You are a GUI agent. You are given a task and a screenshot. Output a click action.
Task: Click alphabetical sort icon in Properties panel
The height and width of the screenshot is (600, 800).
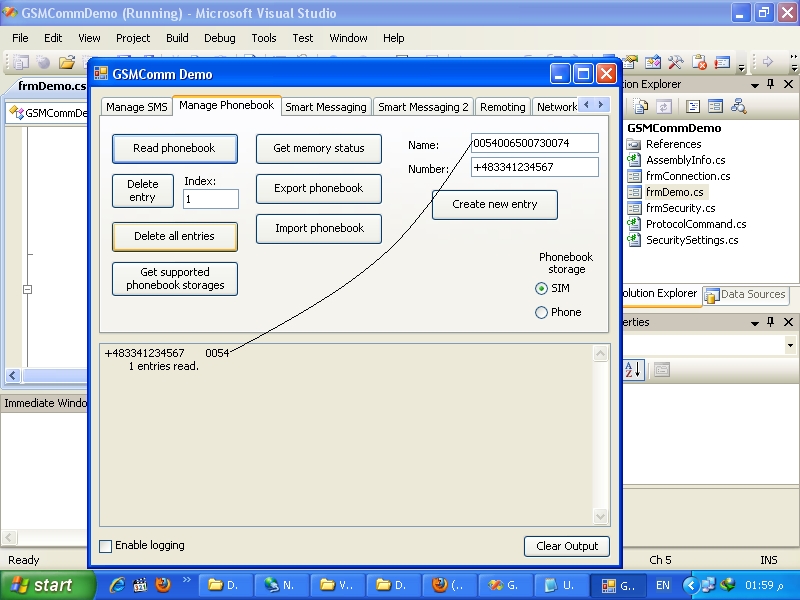pos(634,369)
